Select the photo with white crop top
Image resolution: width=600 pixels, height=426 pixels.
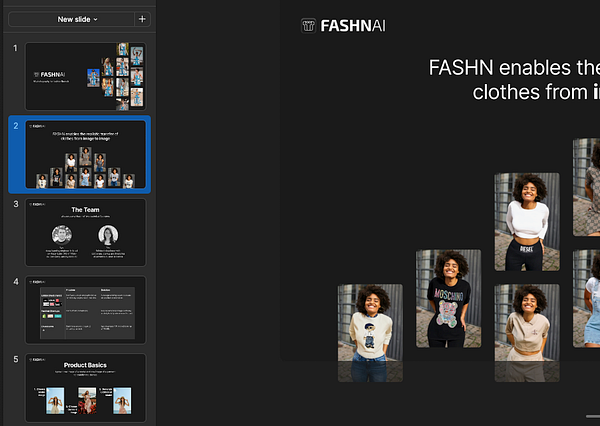click(x=527, y=222)
